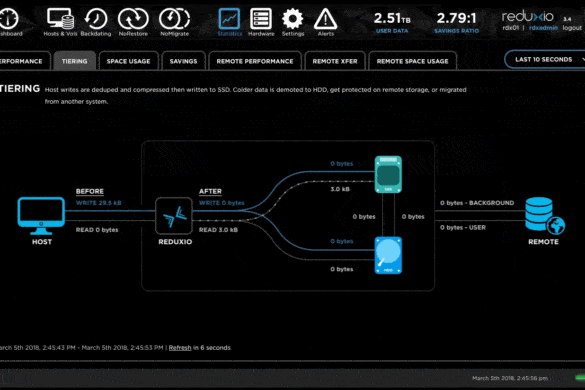Click the rdx01 system name
This screenshot has width=585, height=390.
coord(510,28)
